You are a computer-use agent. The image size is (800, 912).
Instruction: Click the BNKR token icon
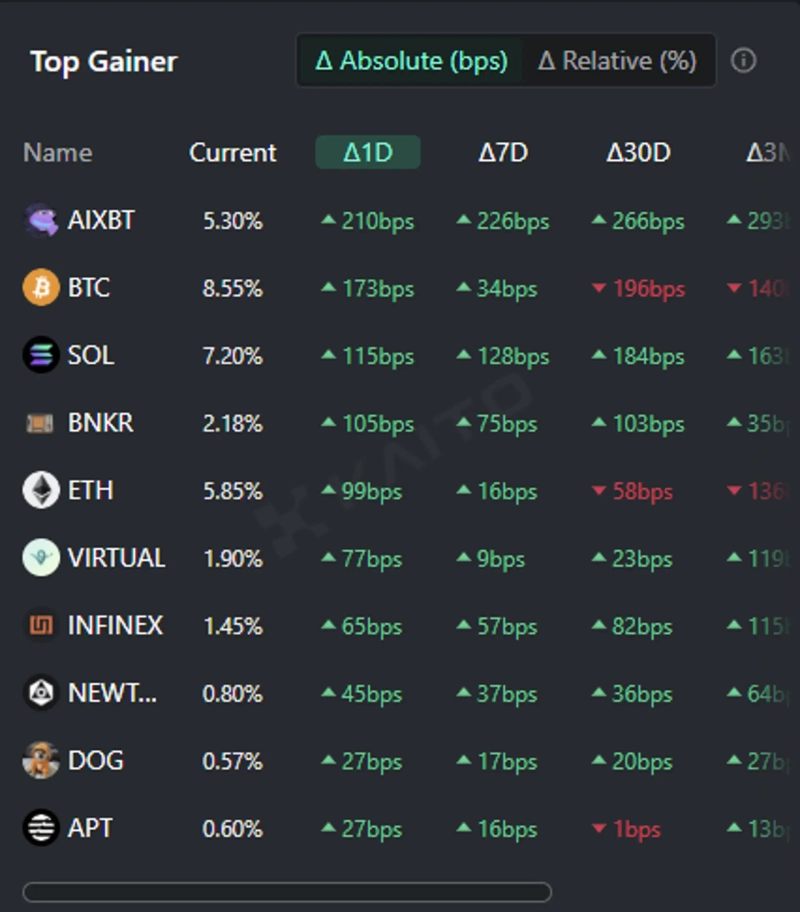(x=41, y=423)
